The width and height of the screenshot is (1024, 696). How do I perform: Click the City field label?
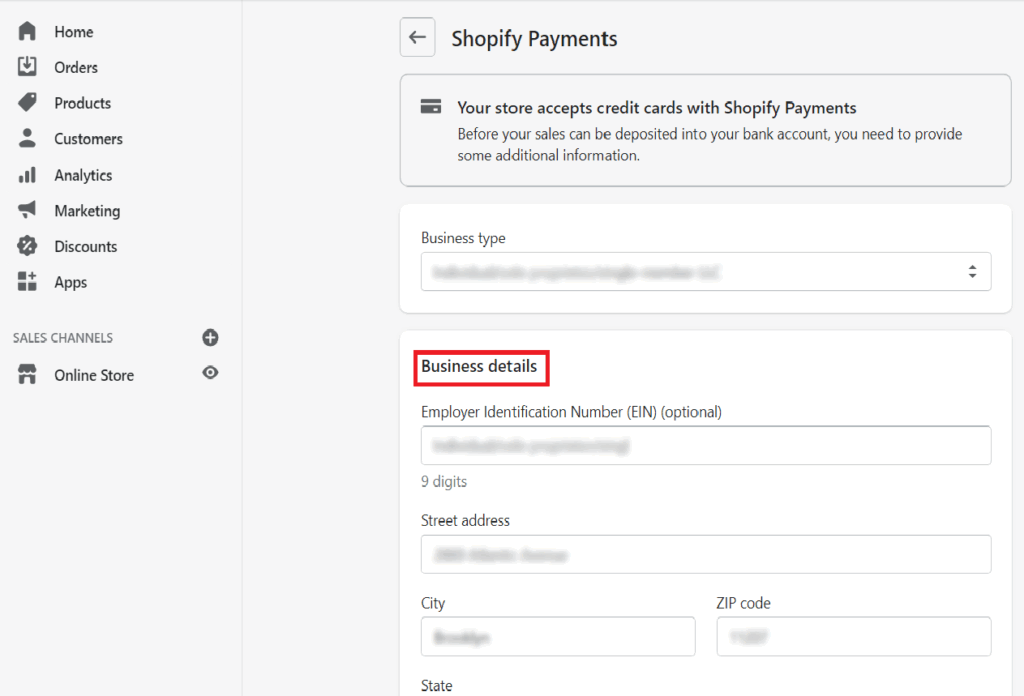pyautogui.click(x=433, y=603)
